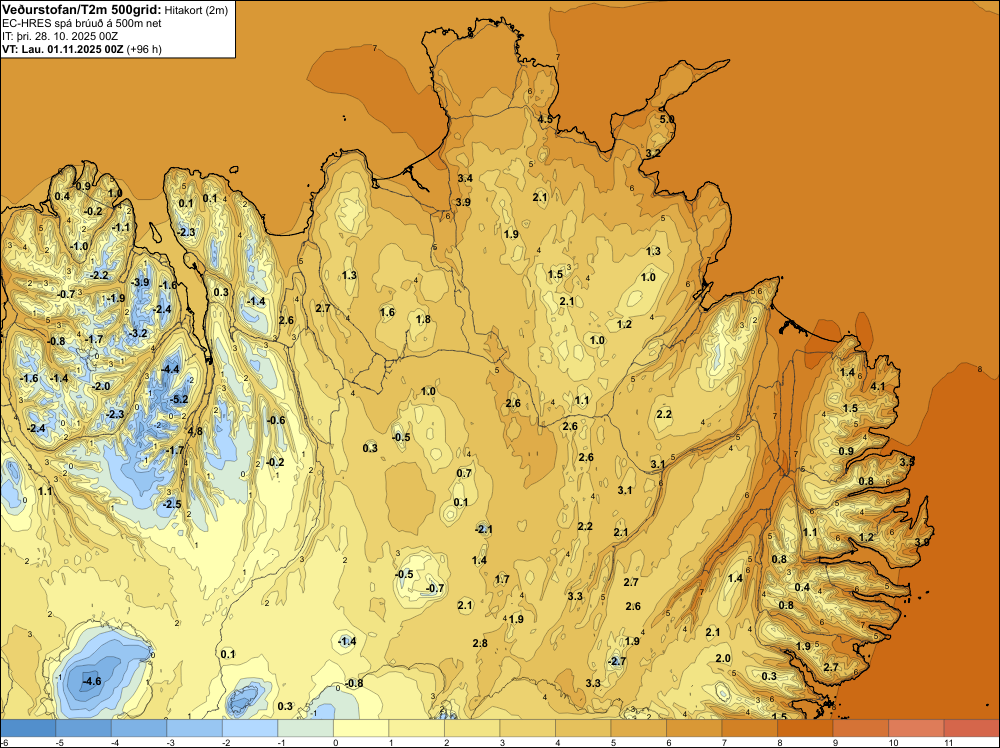This screenshot has height=748, width=1000.
Task: Click the temperature value '-0.6'
Action: pyautogui.click(x=276, y=420)
